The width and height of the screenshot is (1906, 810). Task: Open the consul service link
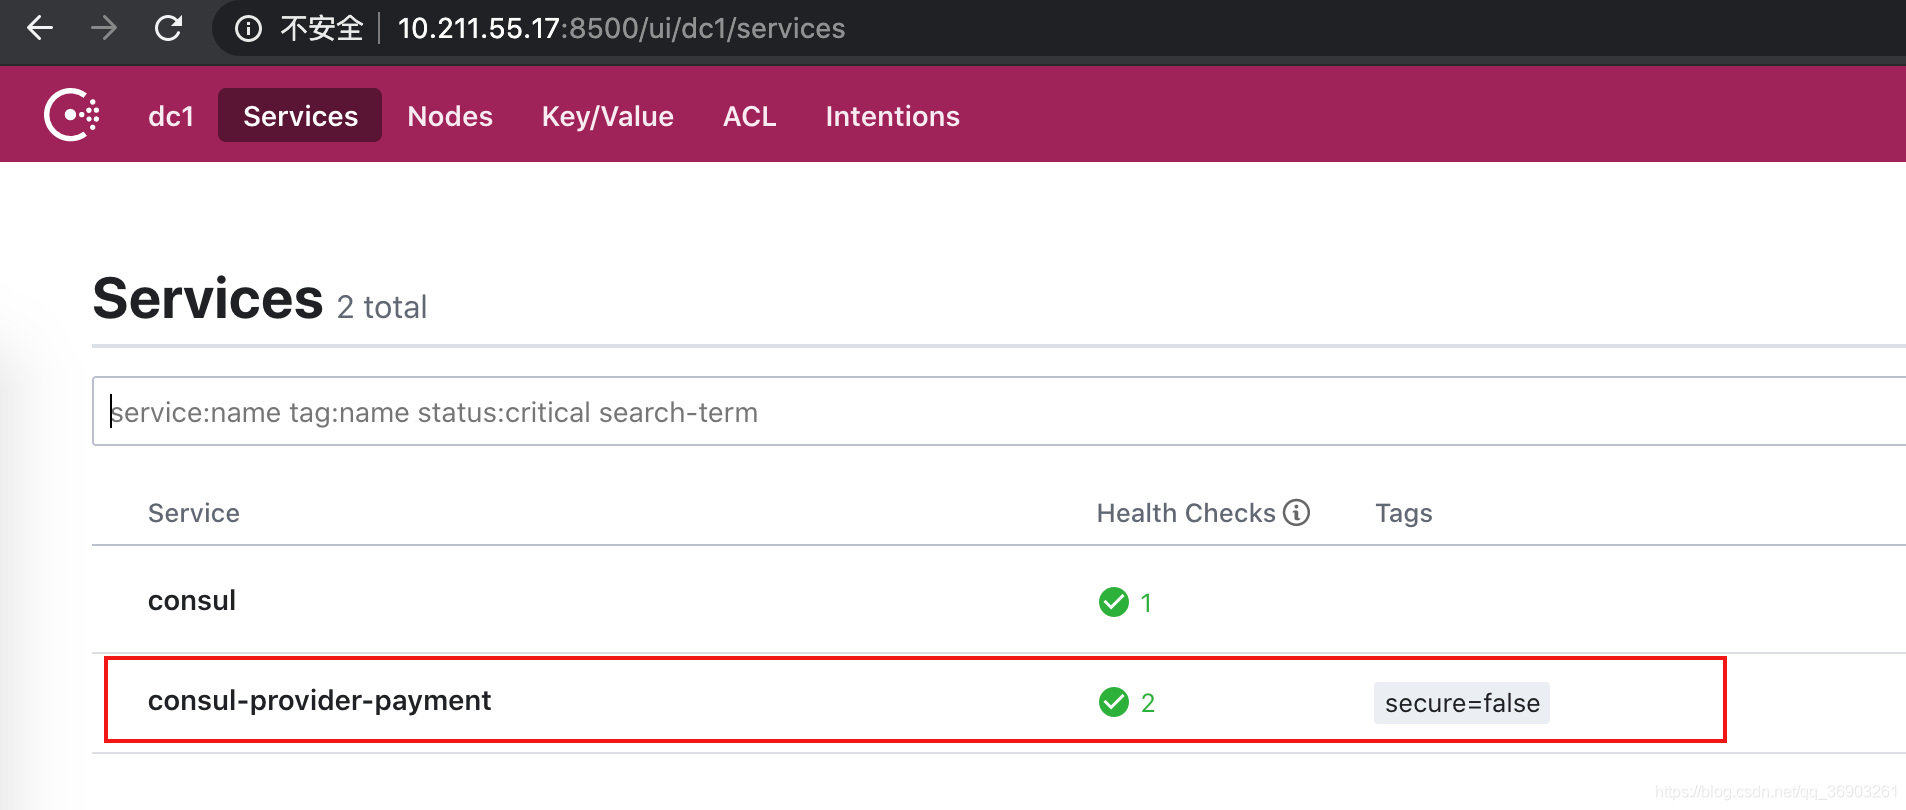tap(192, 600)
